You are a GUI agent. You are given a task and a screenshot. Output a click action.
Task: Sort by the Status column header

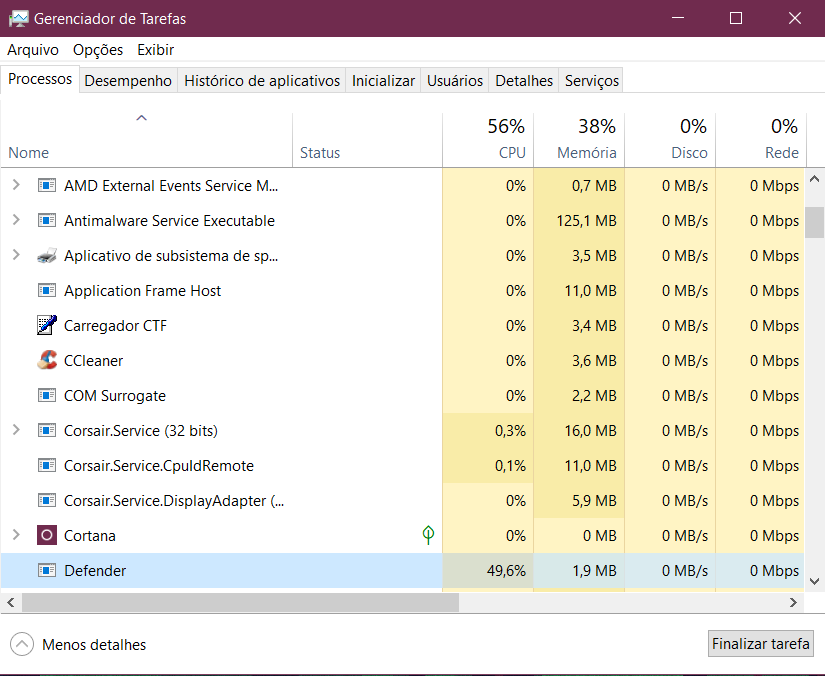point(367,140)
